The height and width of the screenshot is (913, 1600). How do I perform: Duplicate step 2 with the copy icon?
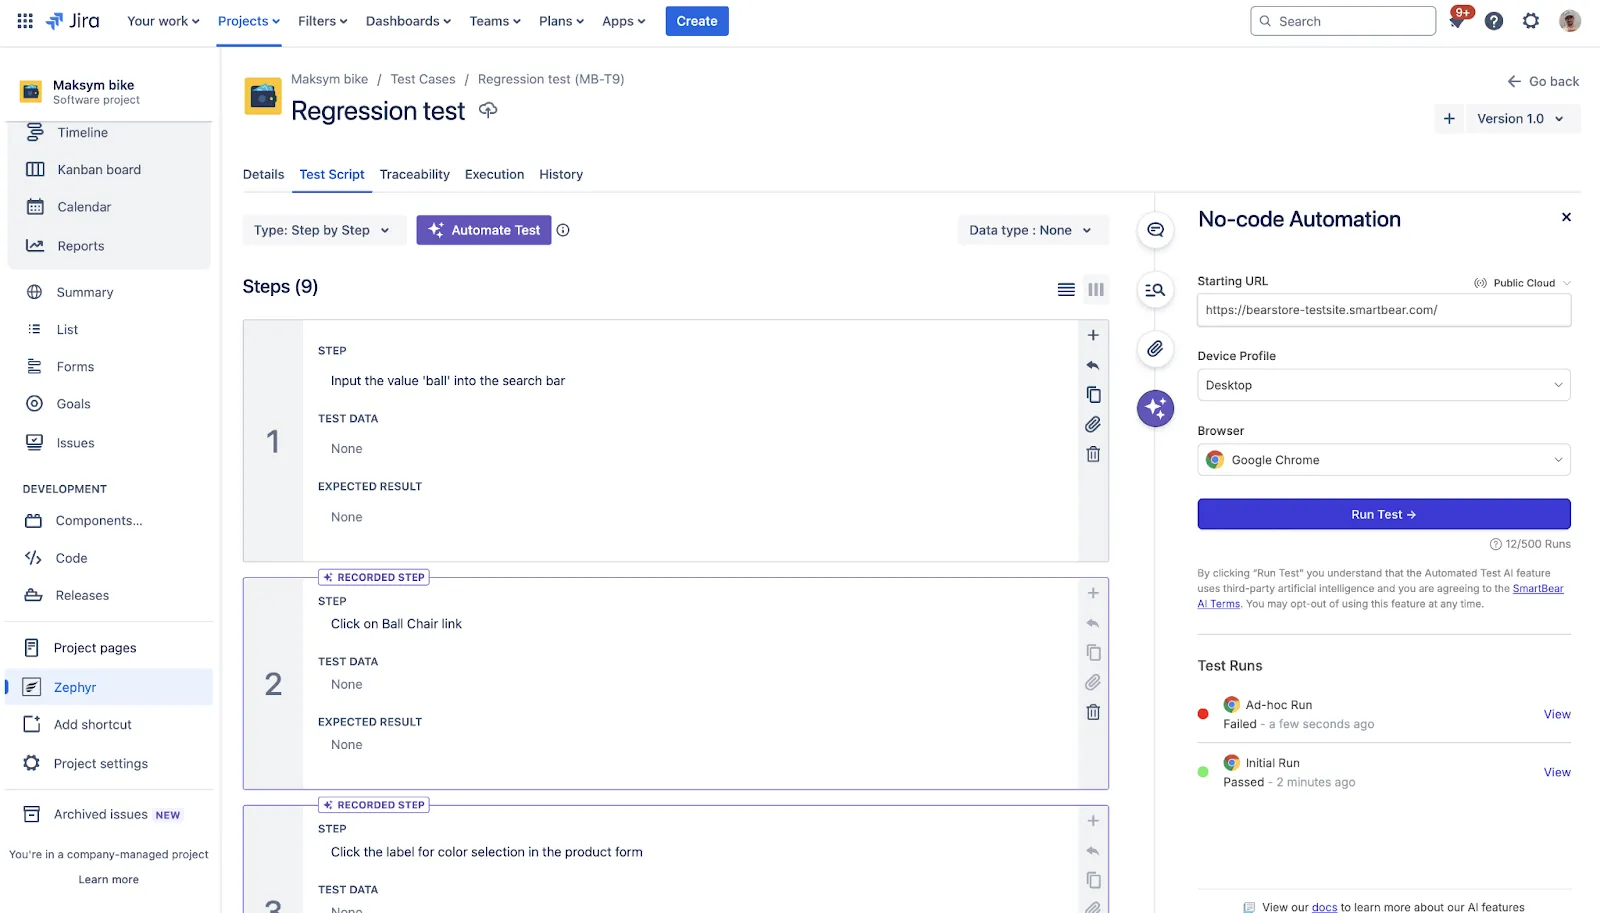(x=1092, y=652)
